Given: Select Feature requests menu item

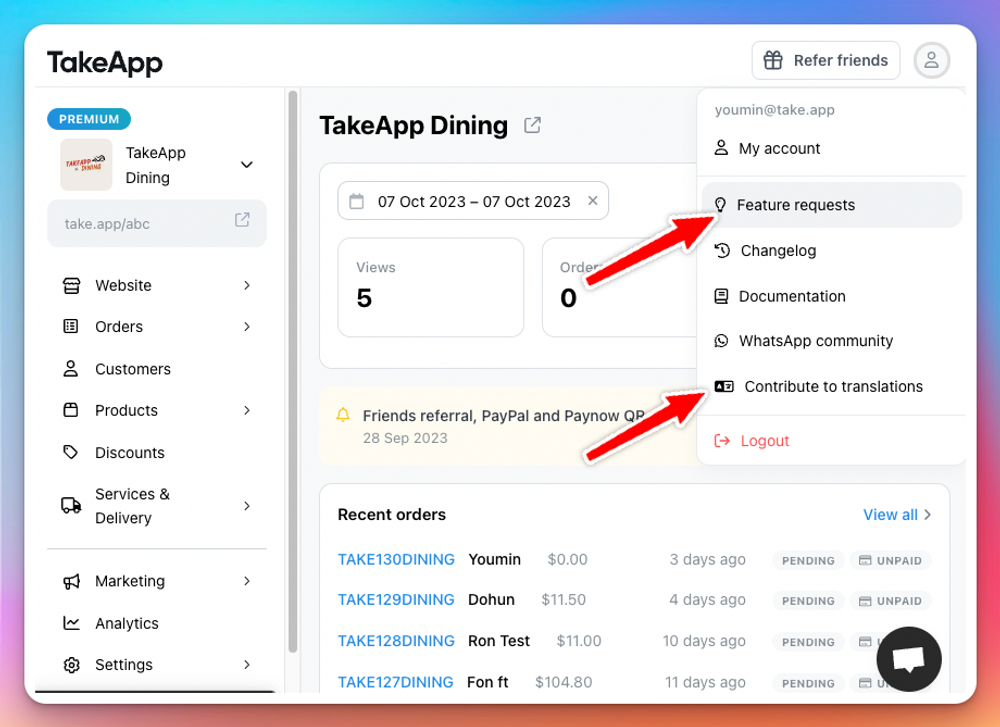Looking at the screenshot, I should (831, 205).
